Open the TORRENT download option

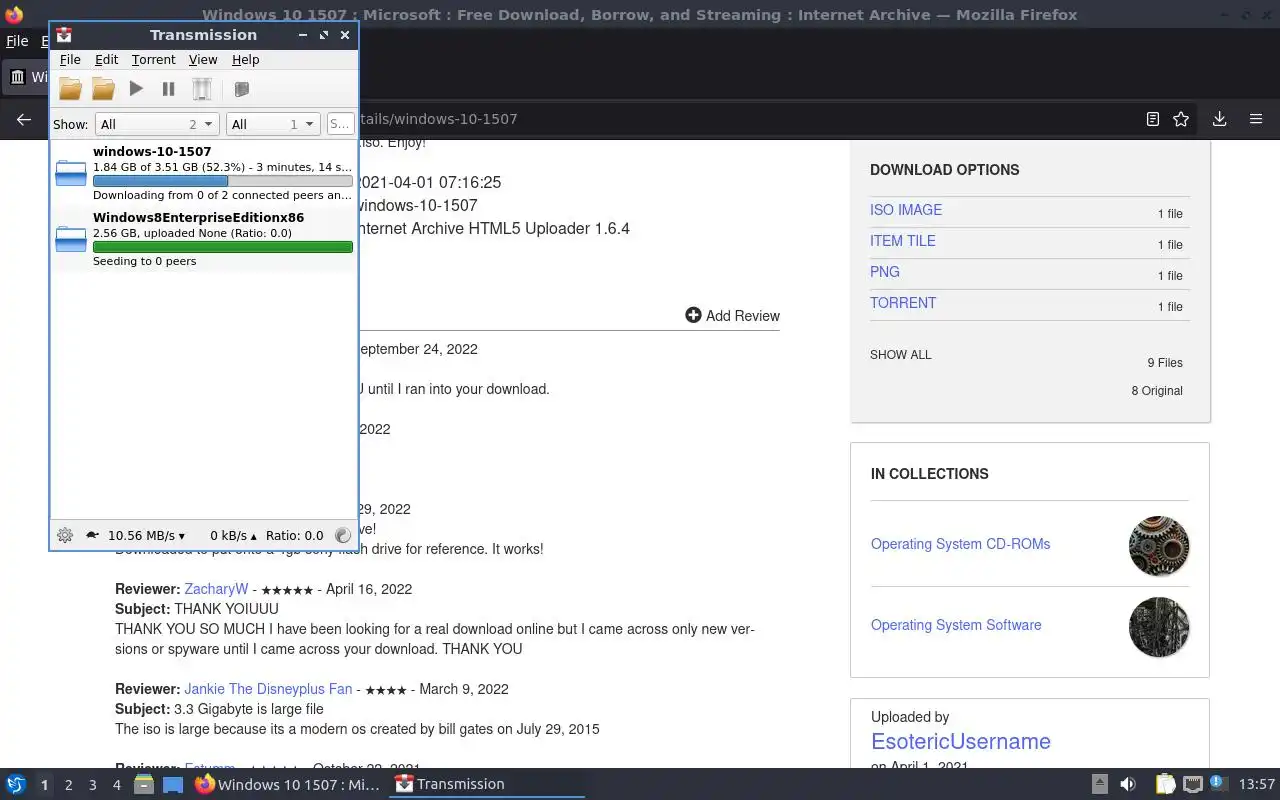point(903,303)
